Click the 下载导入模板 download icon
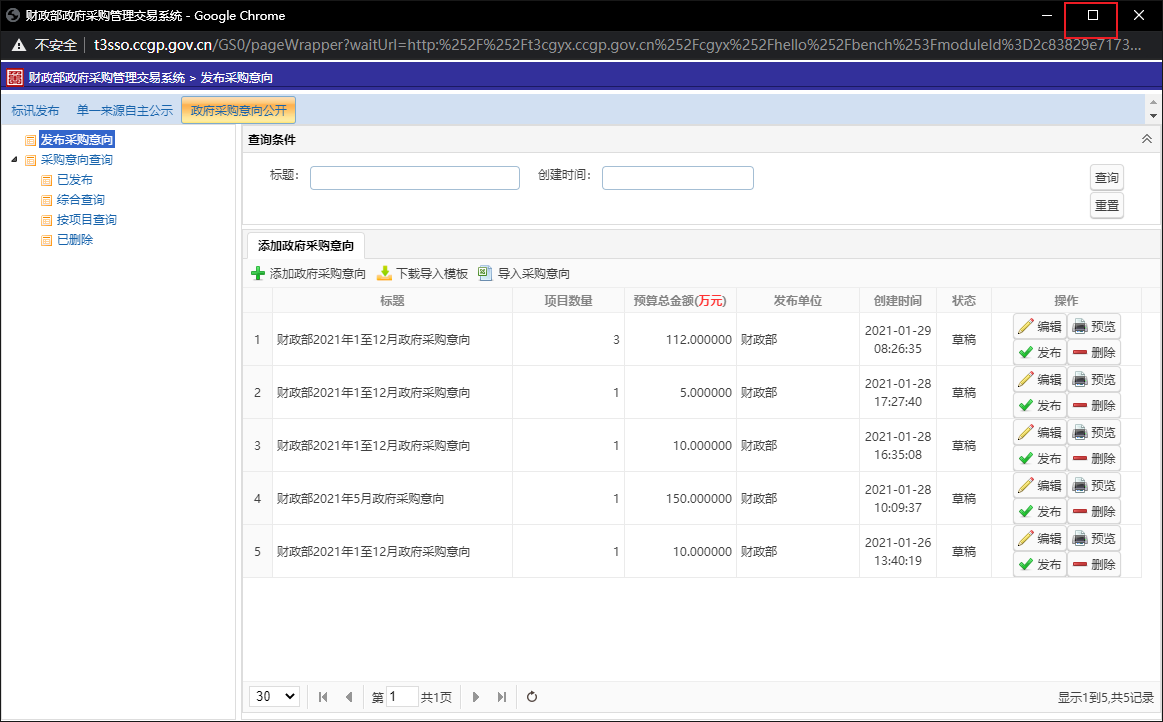The height and width of the screenshot is (722, 1163). 384,272
